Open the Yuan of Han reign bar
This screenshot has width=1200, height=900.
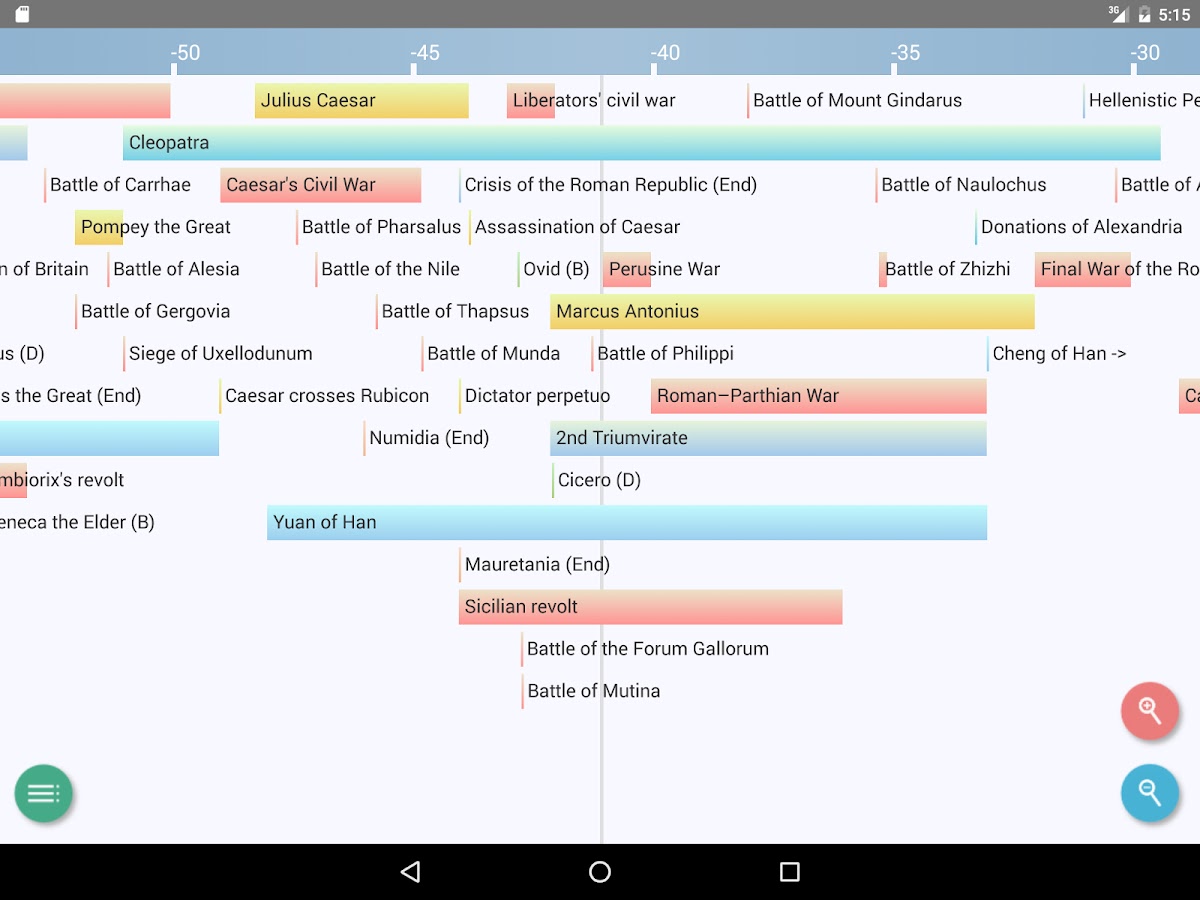coord(626,523)
